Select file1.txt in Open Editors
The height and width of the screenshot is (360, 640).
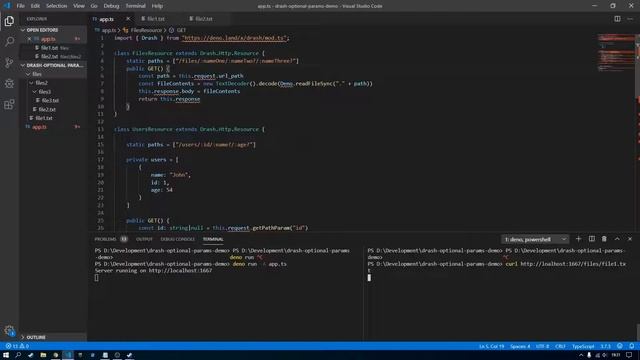(x=49, y=48)
